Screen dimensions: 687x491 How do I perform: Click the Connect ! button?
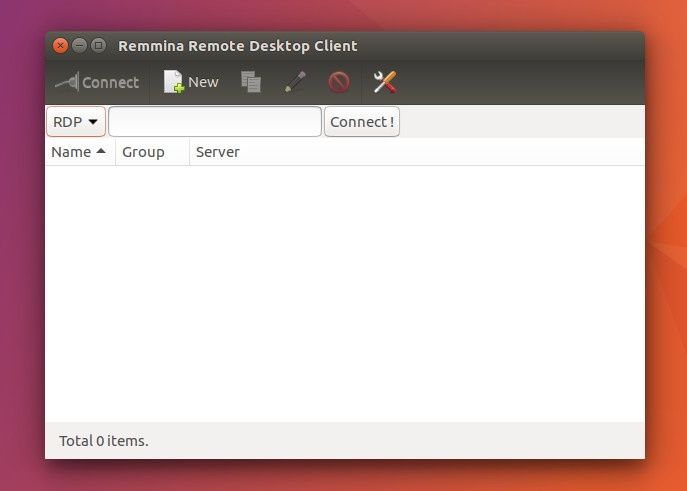[362, 122]
